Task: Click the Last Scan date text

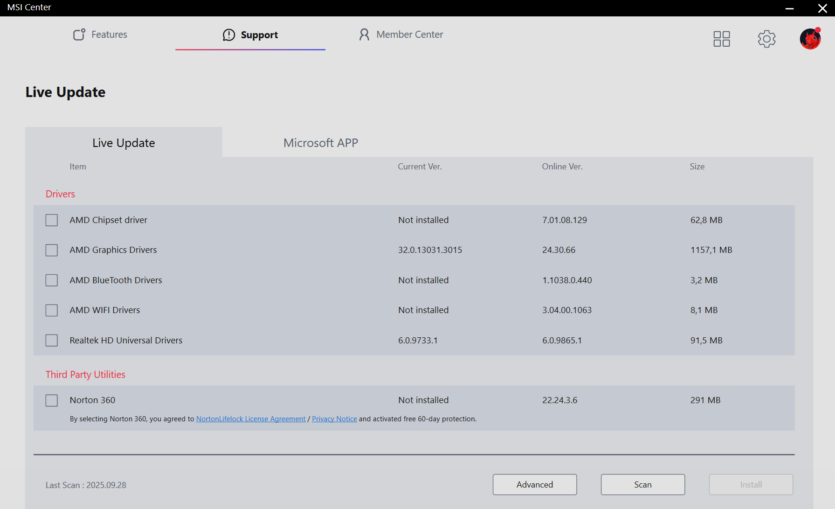Action: 86,485
